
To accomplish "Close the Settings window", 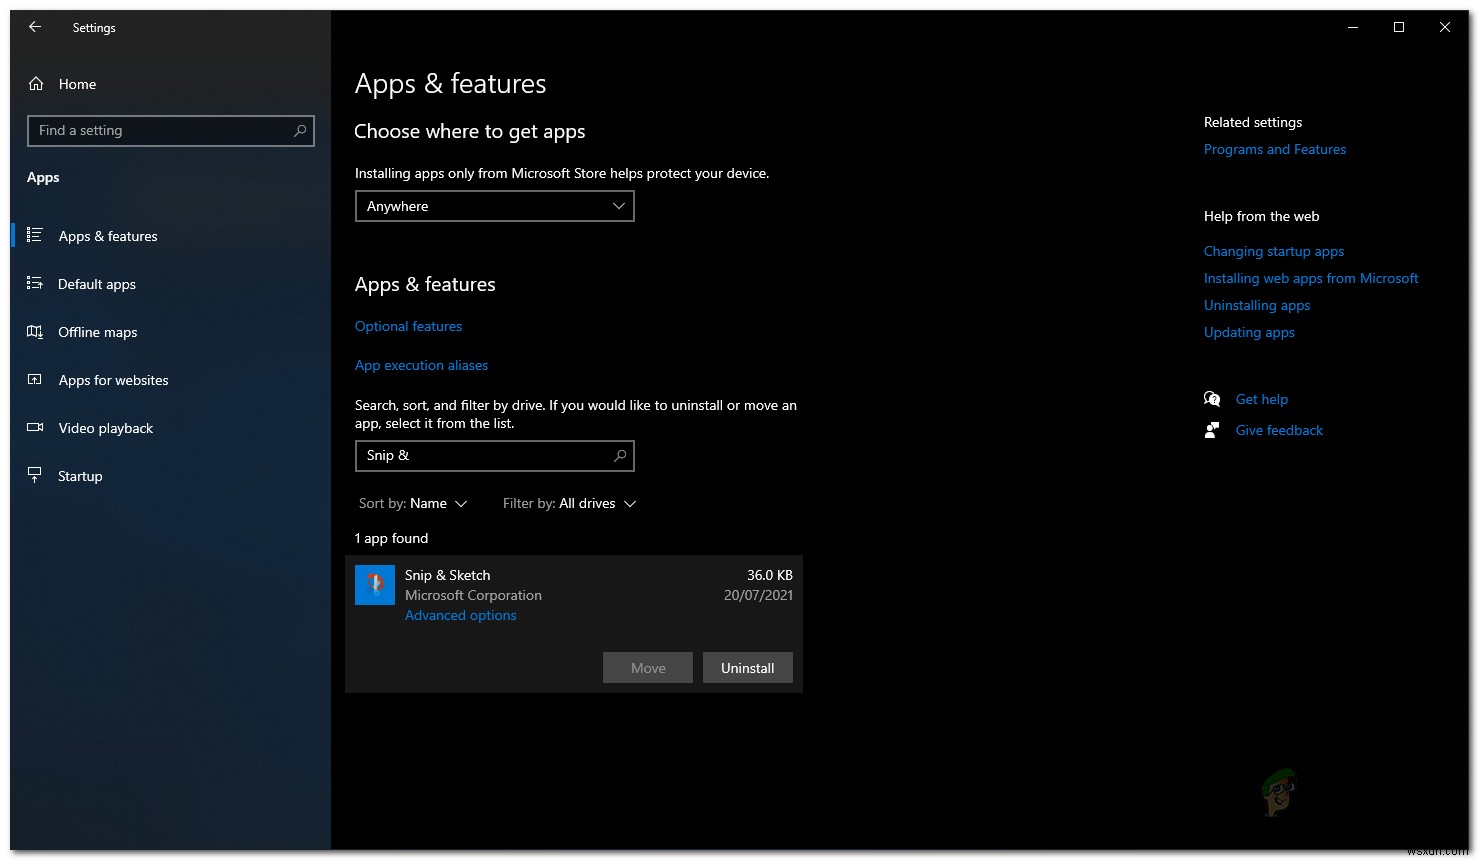I will click(1445, 27).
